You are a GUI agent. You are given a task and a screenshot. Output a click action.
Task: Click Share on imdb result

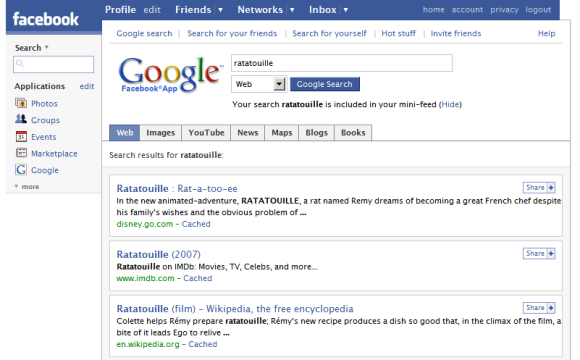(535, 253)
